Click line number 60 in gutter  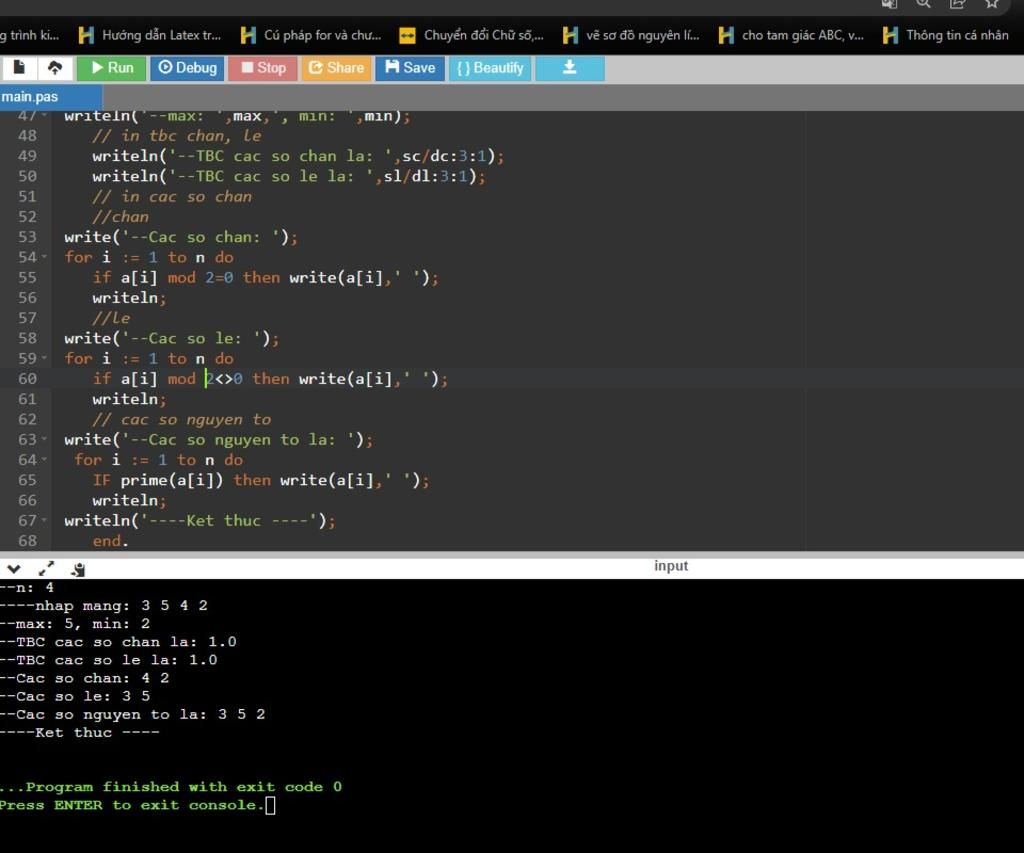(27, 379)
